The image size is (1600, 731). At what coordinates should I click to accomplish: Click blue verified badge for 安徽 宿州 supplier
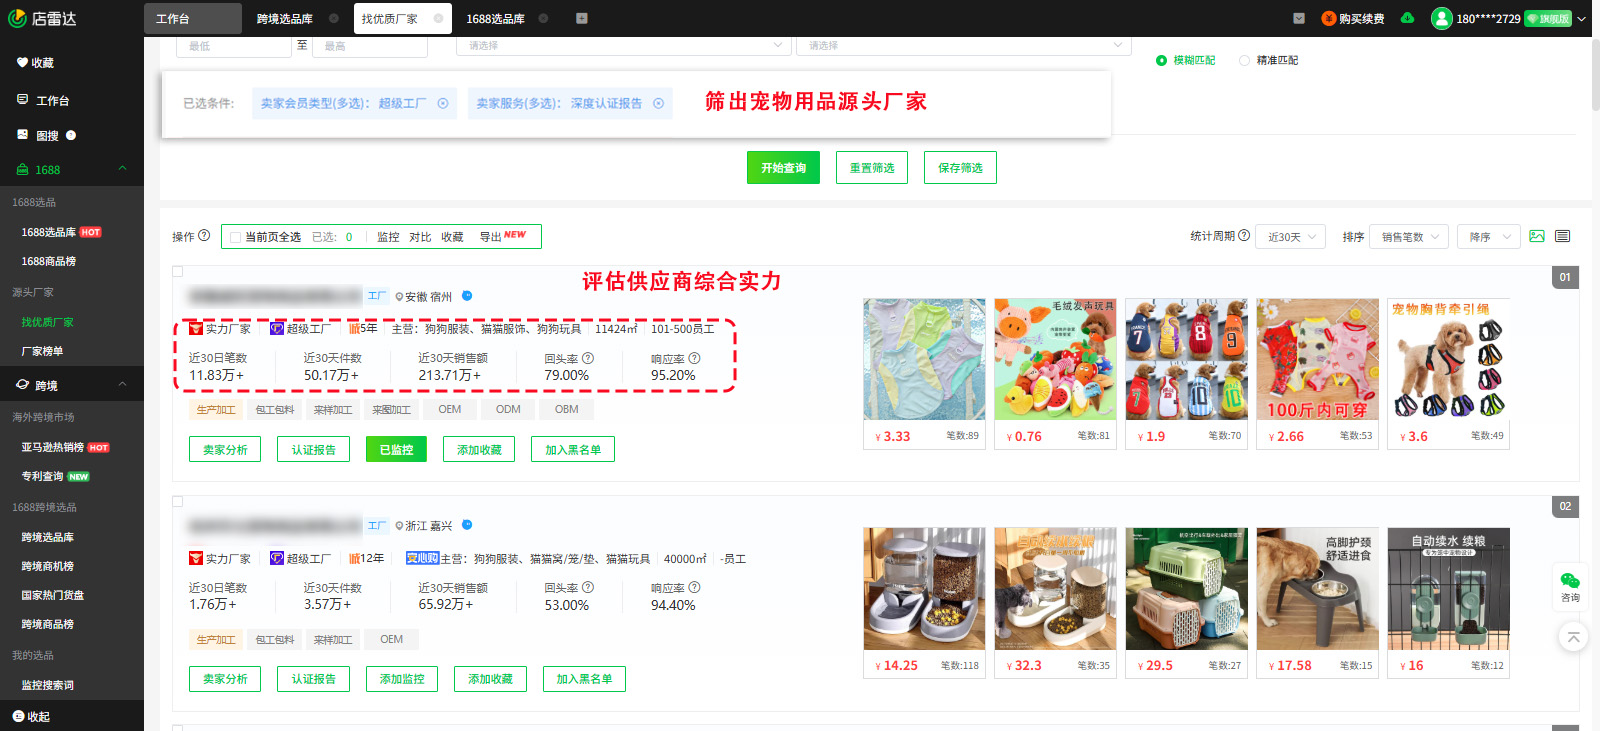[x=467, y=296]
